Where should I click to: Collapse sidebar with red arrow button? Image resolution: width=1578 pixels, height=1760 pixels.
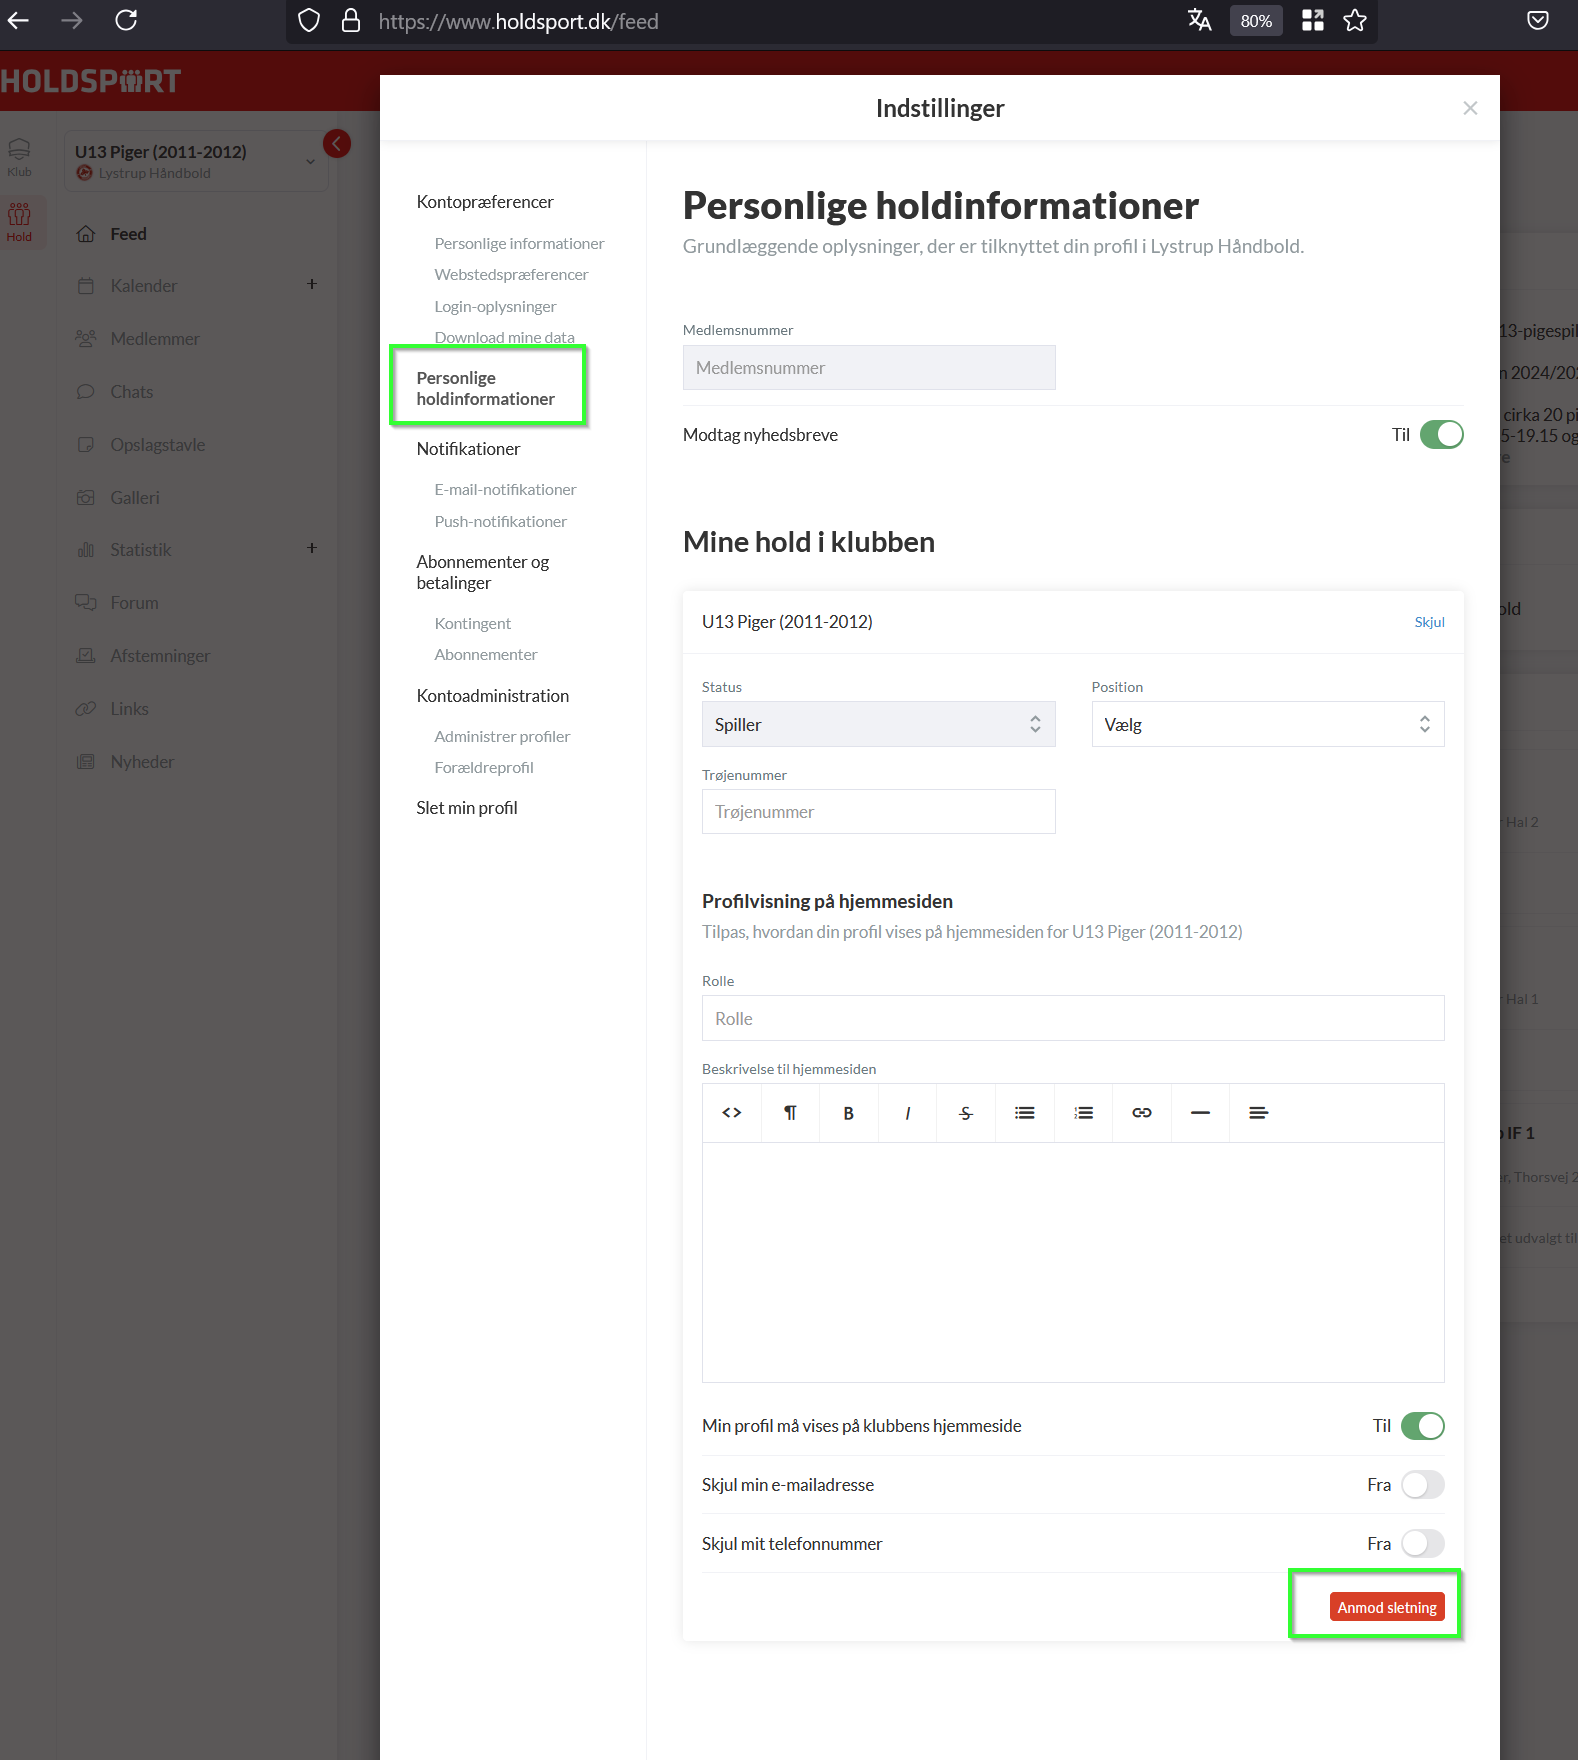click(x=337, y=144)
